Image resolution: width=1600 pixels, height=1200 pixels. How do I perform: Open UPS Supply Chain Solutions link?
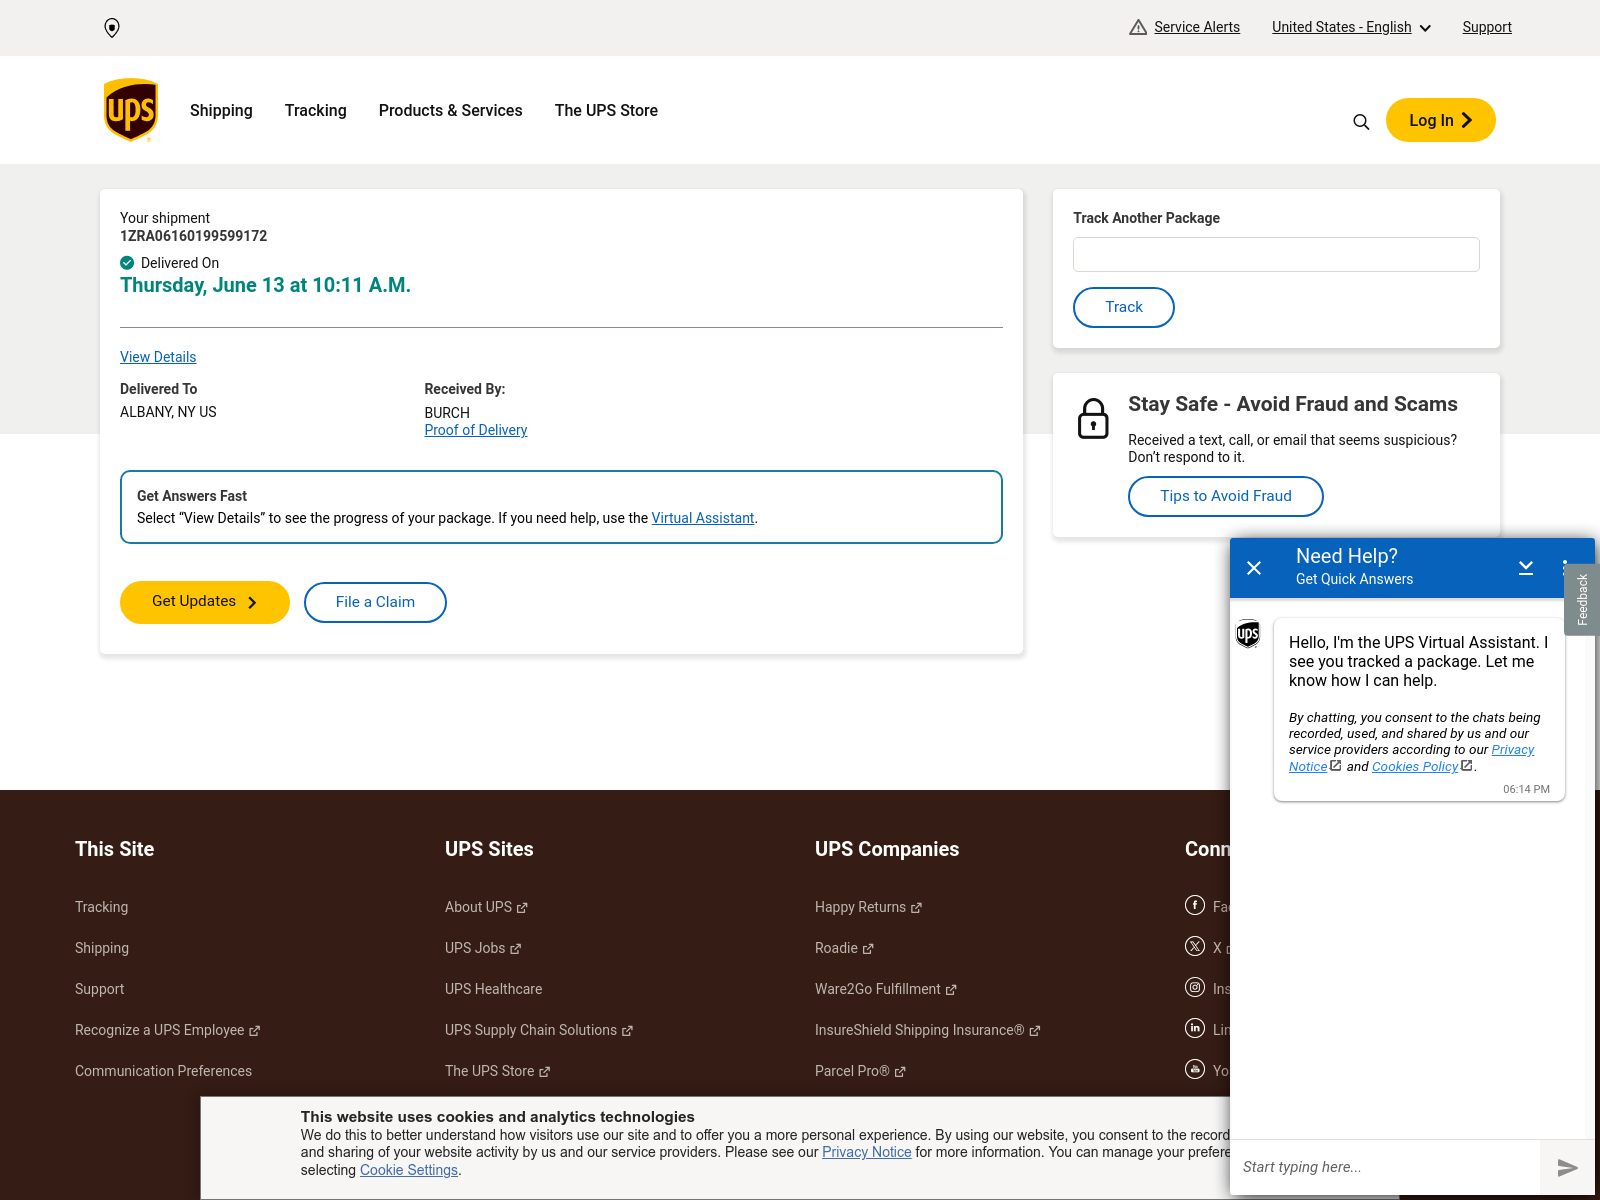[x=539, y=1030]
